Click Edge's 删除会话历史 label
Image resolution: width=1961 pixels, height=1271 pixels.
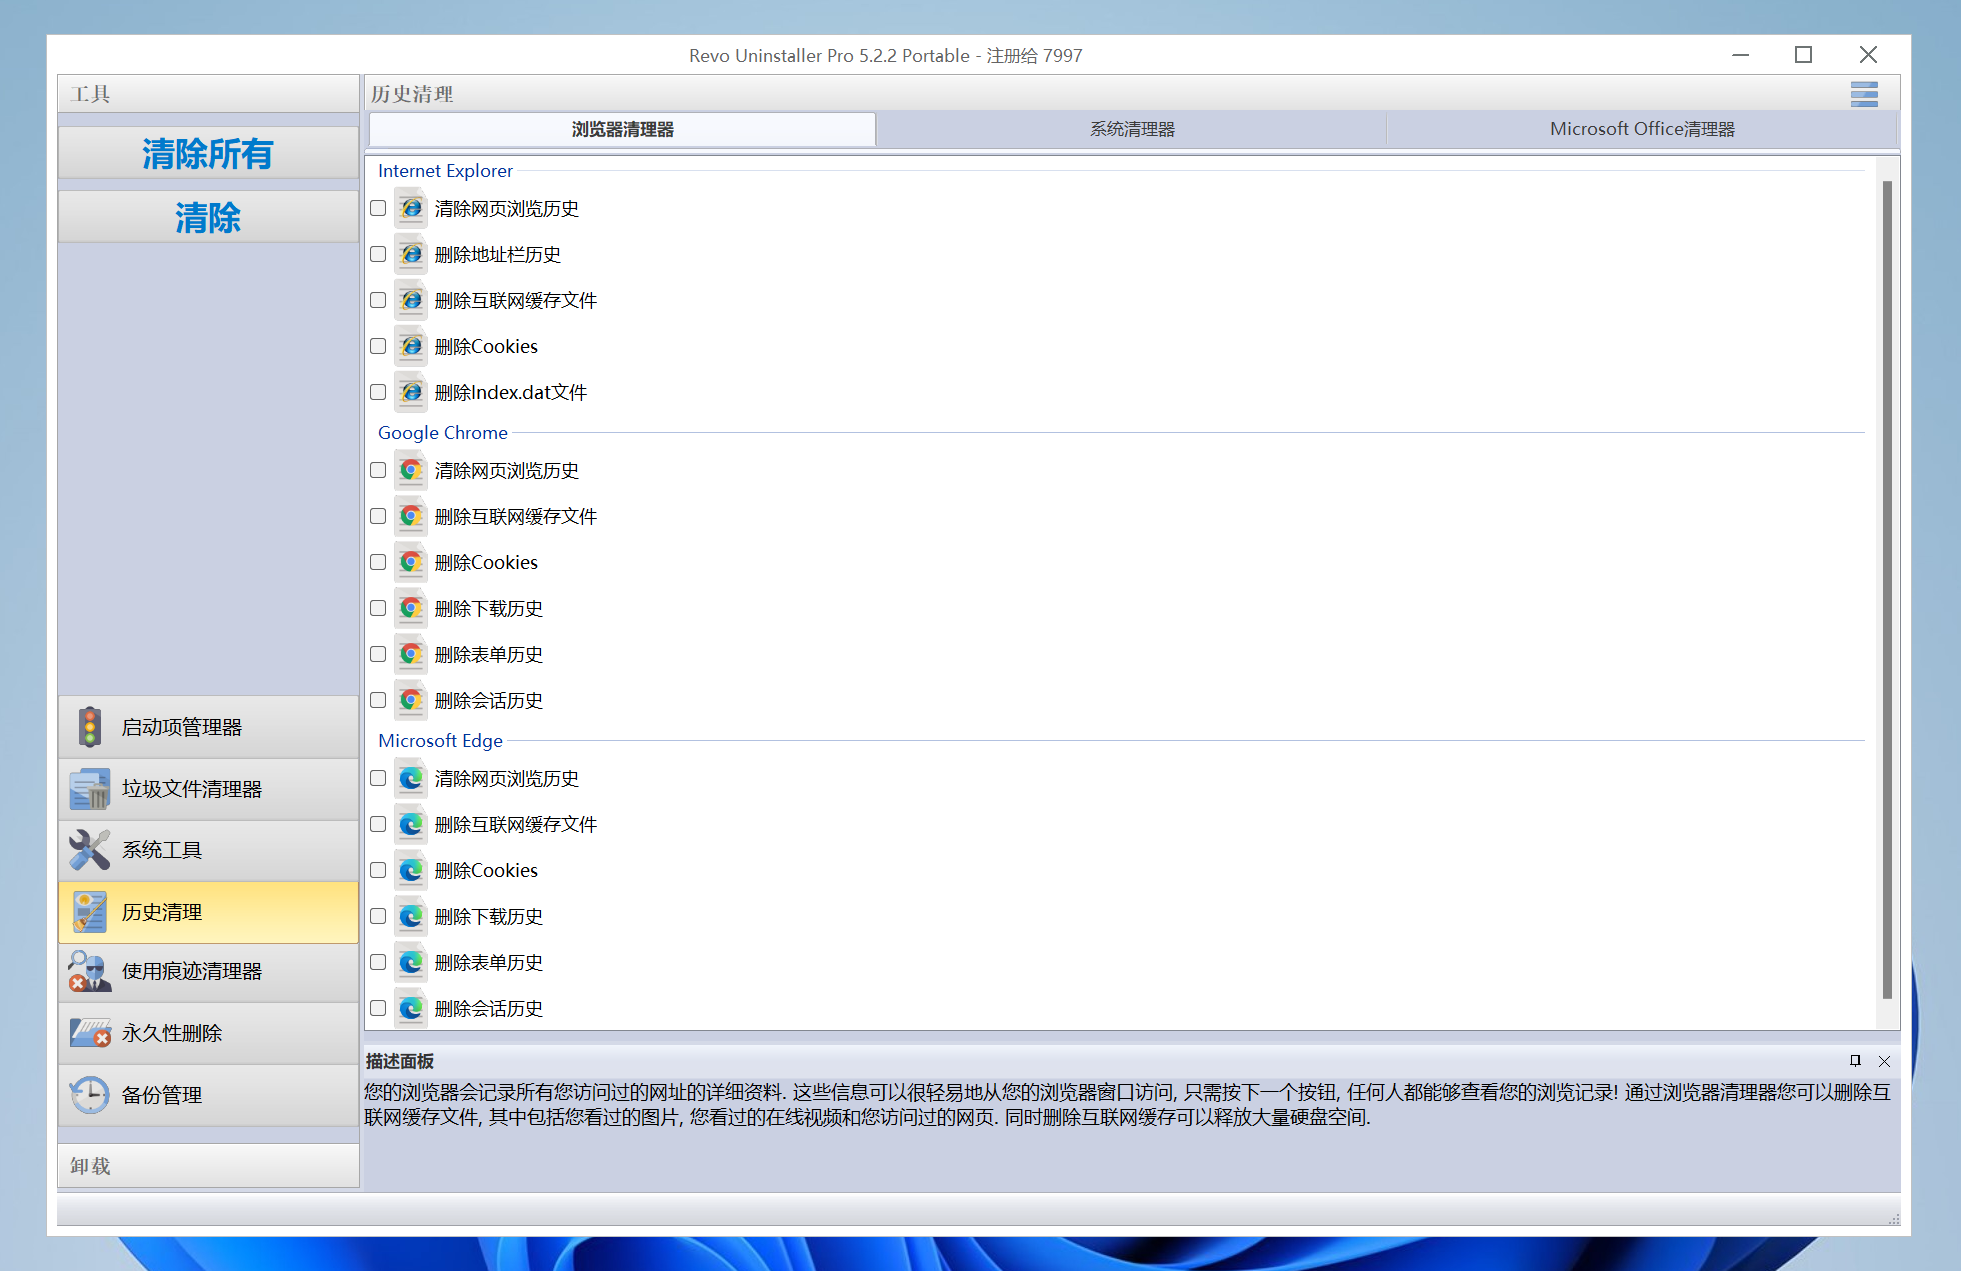pyautogui.click(x=489, y=1008)
